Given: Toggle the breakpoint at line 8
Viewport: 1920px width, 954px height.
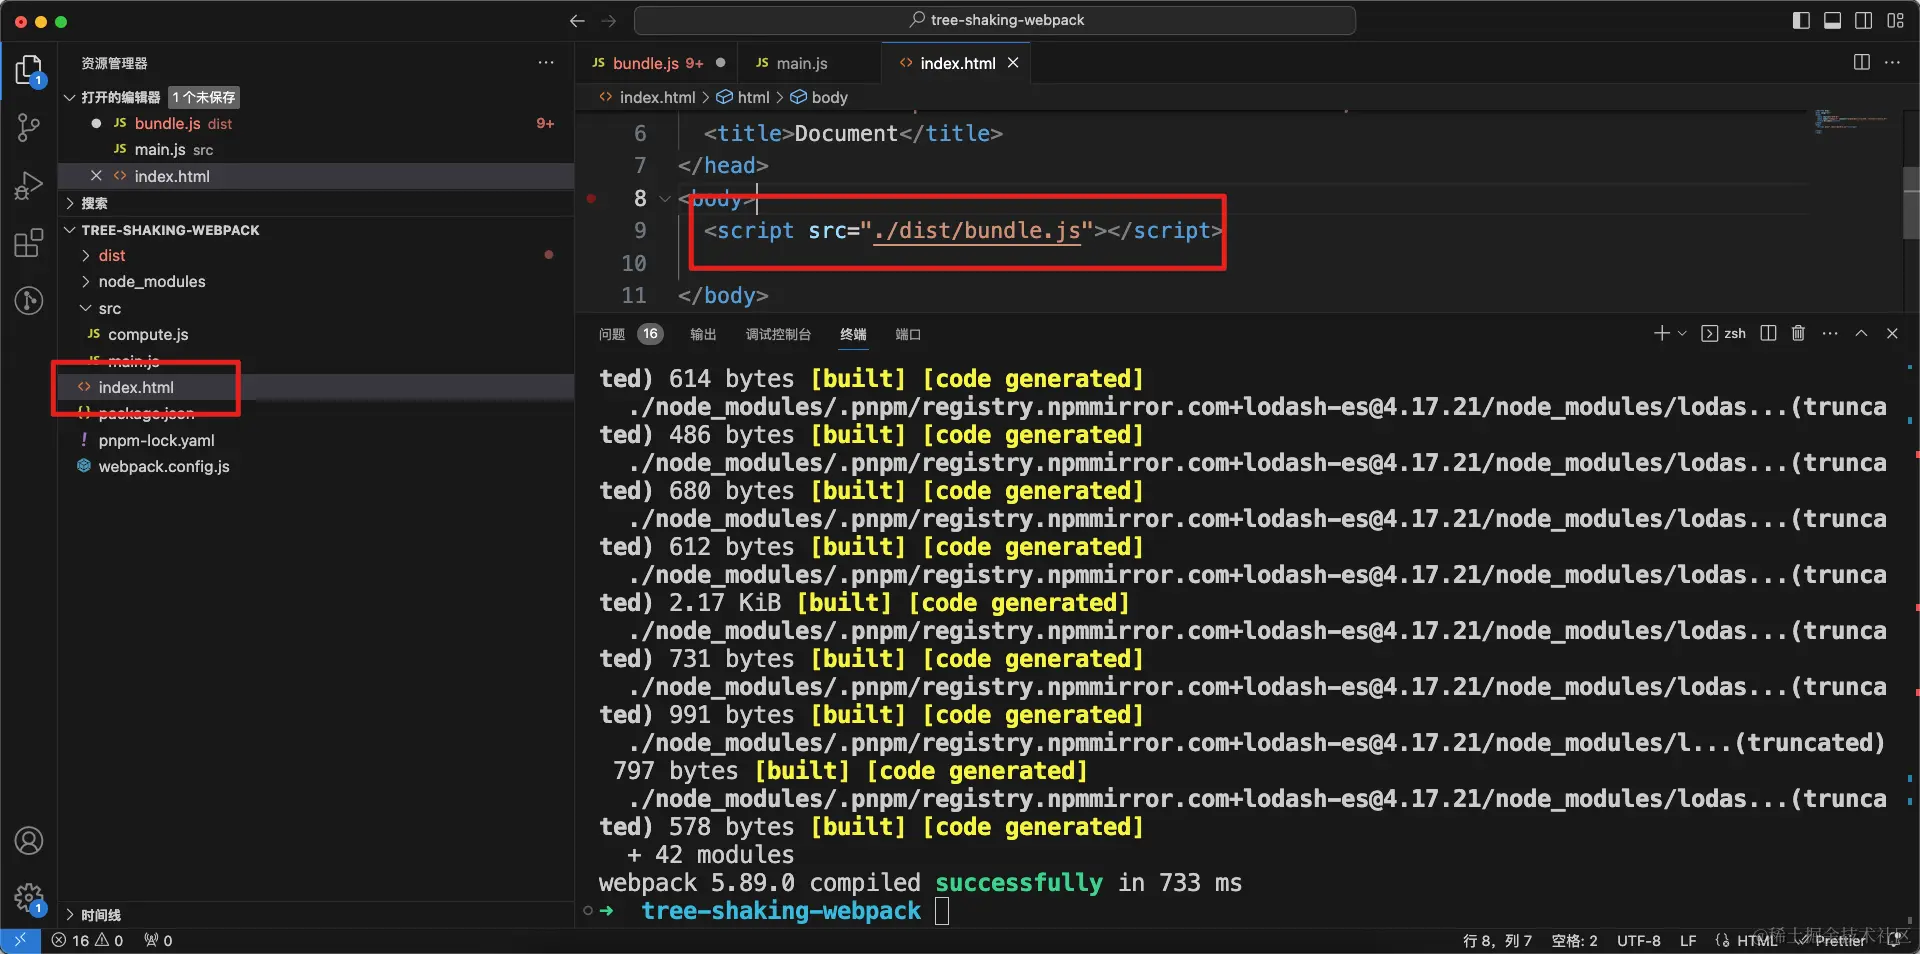Looking at the screenshot, I should click(x=591, y=198).
